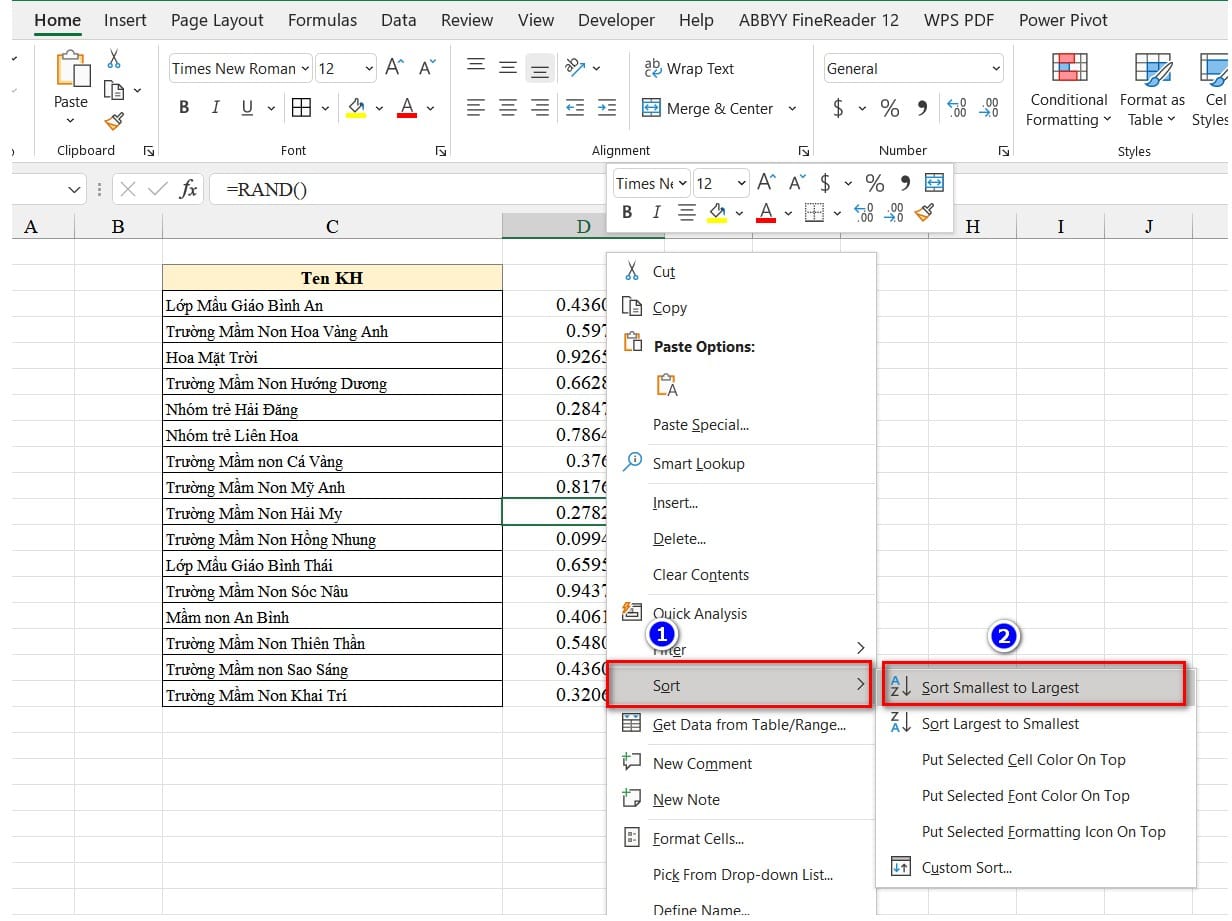Screen dimensions: 1232x921
Task: Click the Cut scissors icon in ribbon
Action: pos(114,59)
